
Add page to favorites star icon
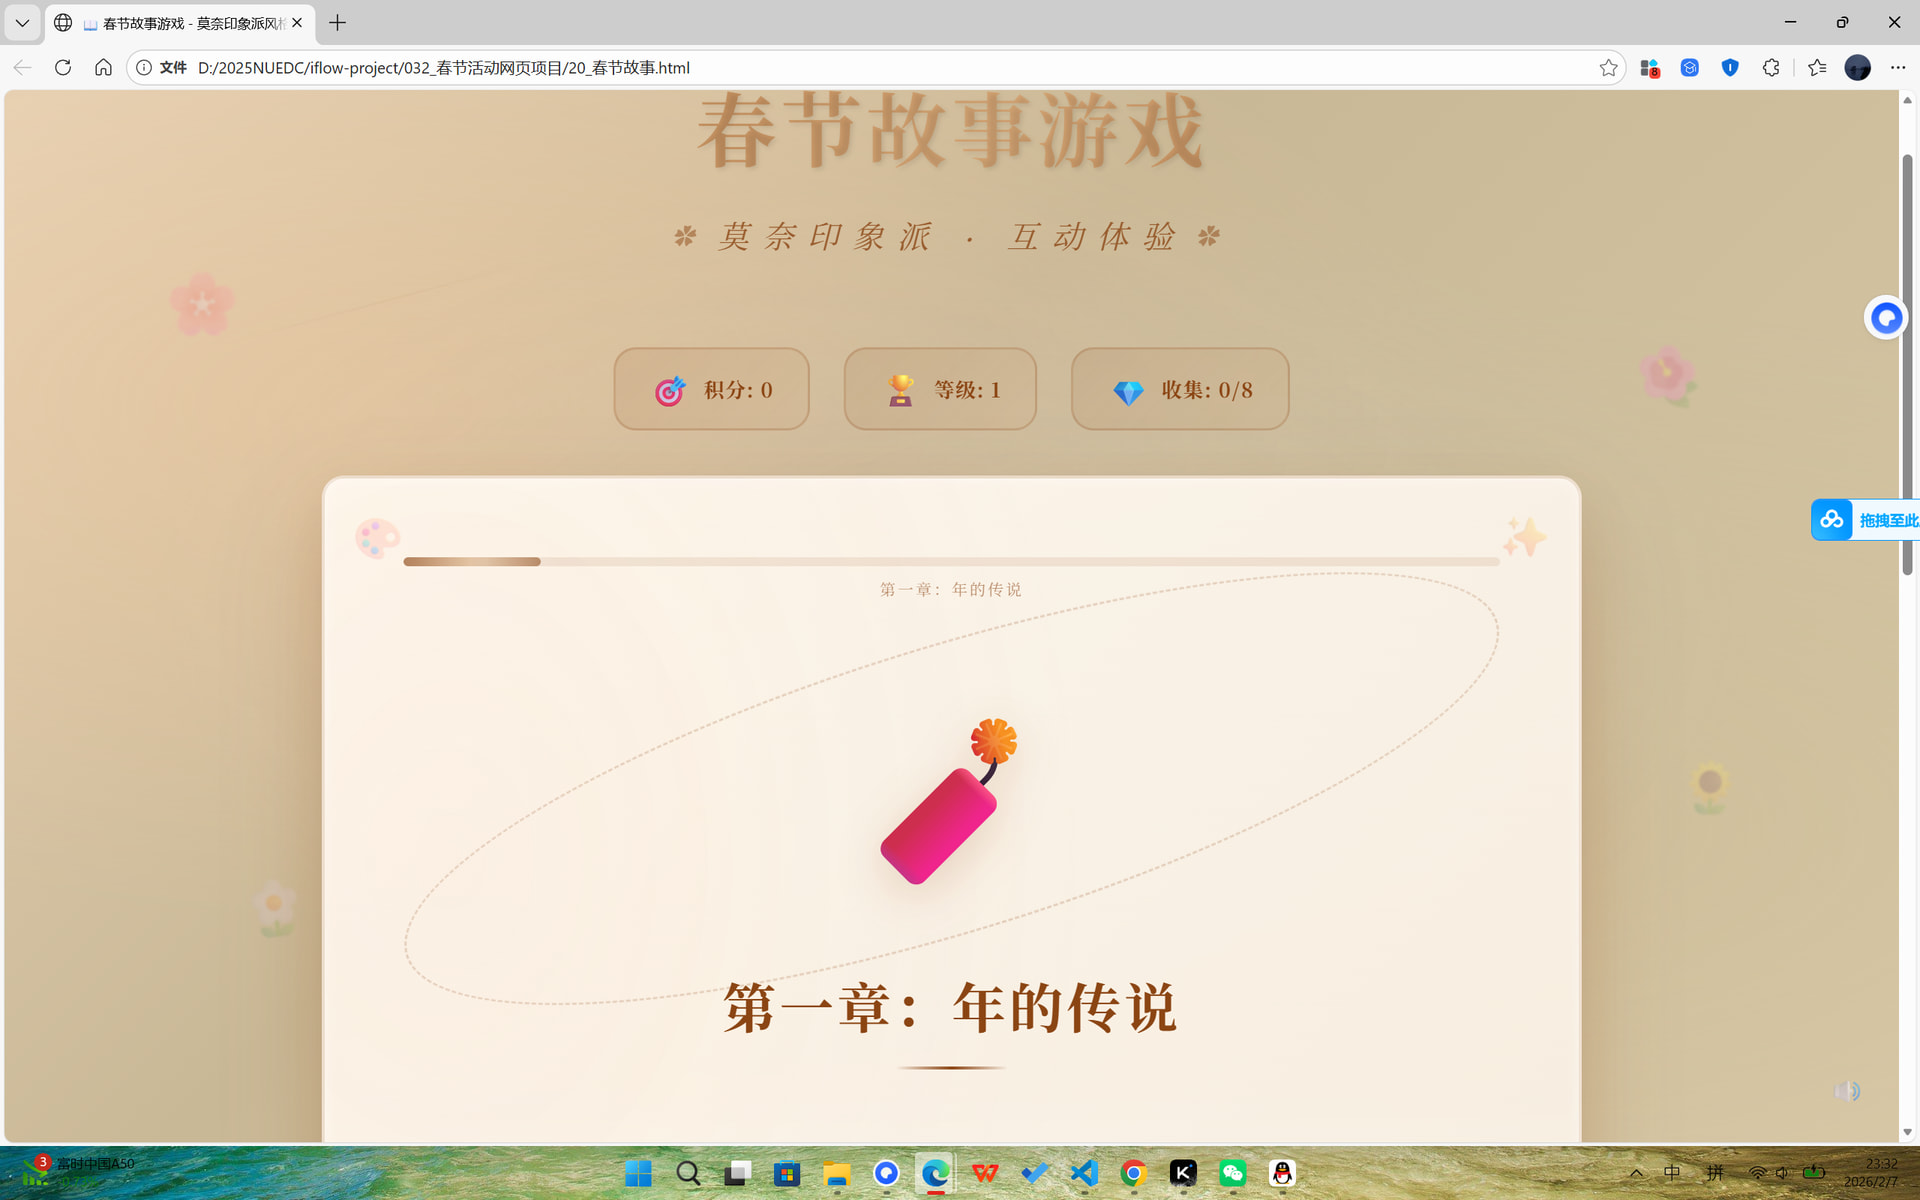(1608, 68)
